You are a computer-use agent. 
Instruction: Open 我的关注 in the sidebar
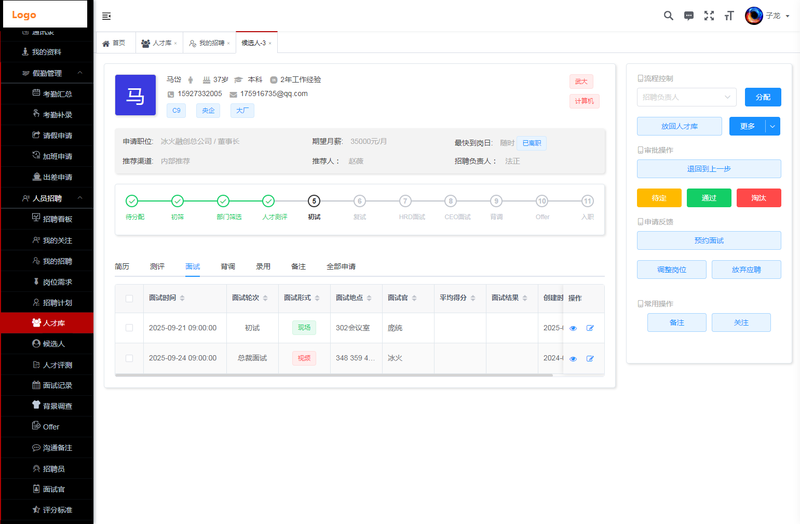click(x=47, y=240)
